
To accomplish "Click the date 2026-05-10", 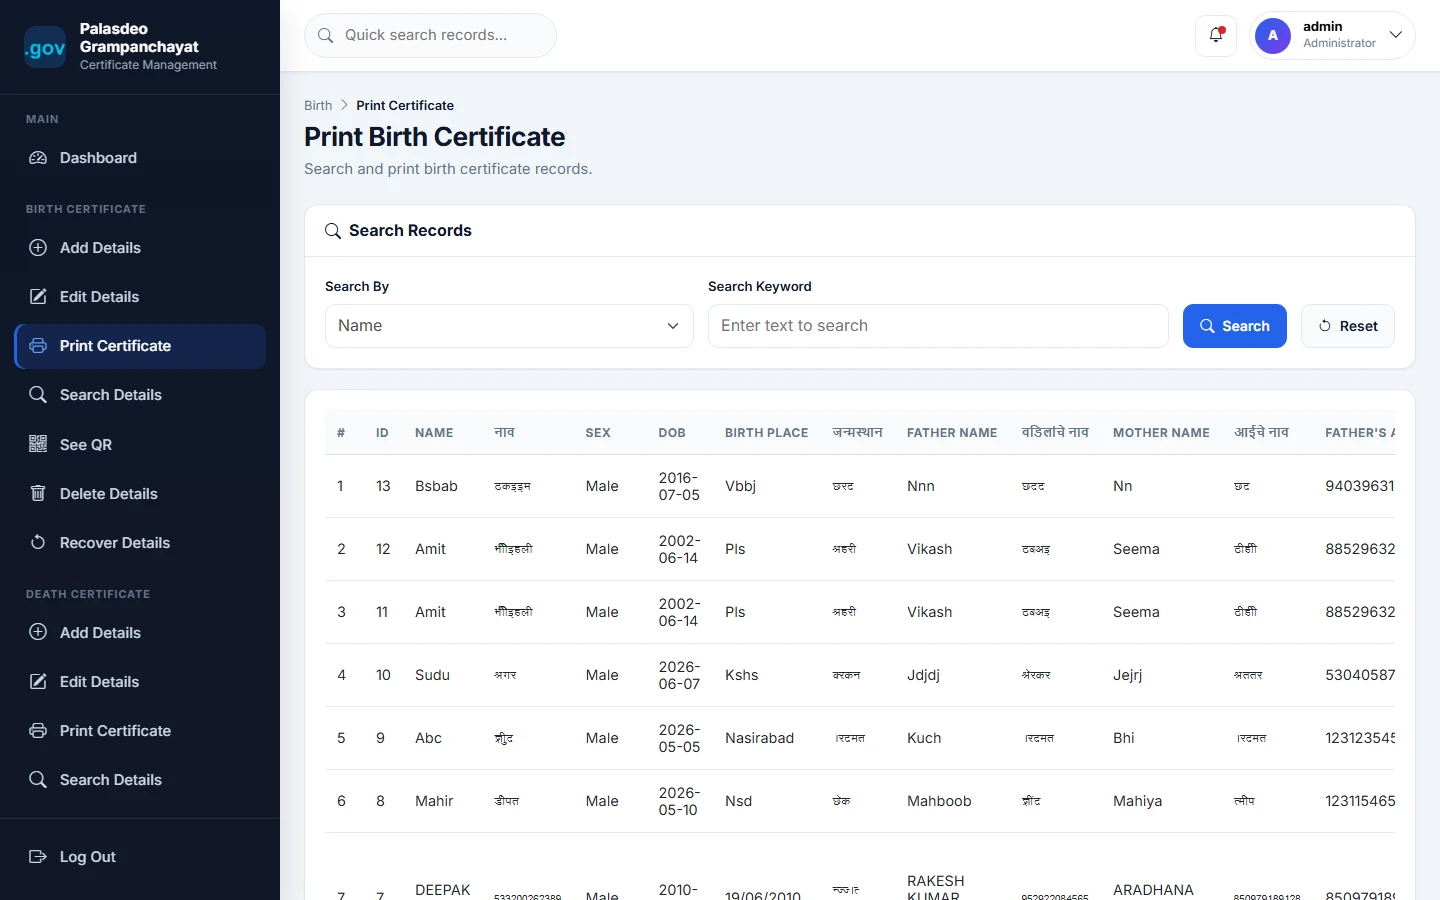I will [679, 801].
